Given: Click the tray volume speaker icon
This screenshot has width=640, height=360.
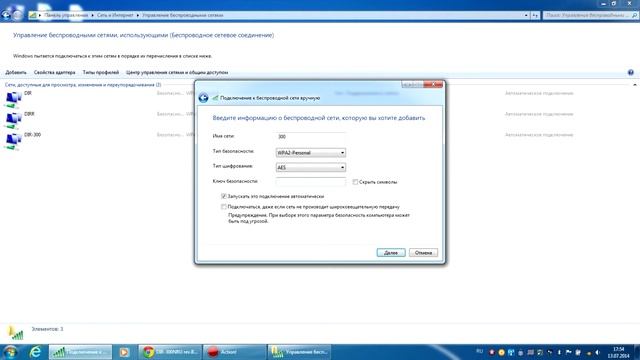Looking at the screenshot, I should tap(598, 352).
